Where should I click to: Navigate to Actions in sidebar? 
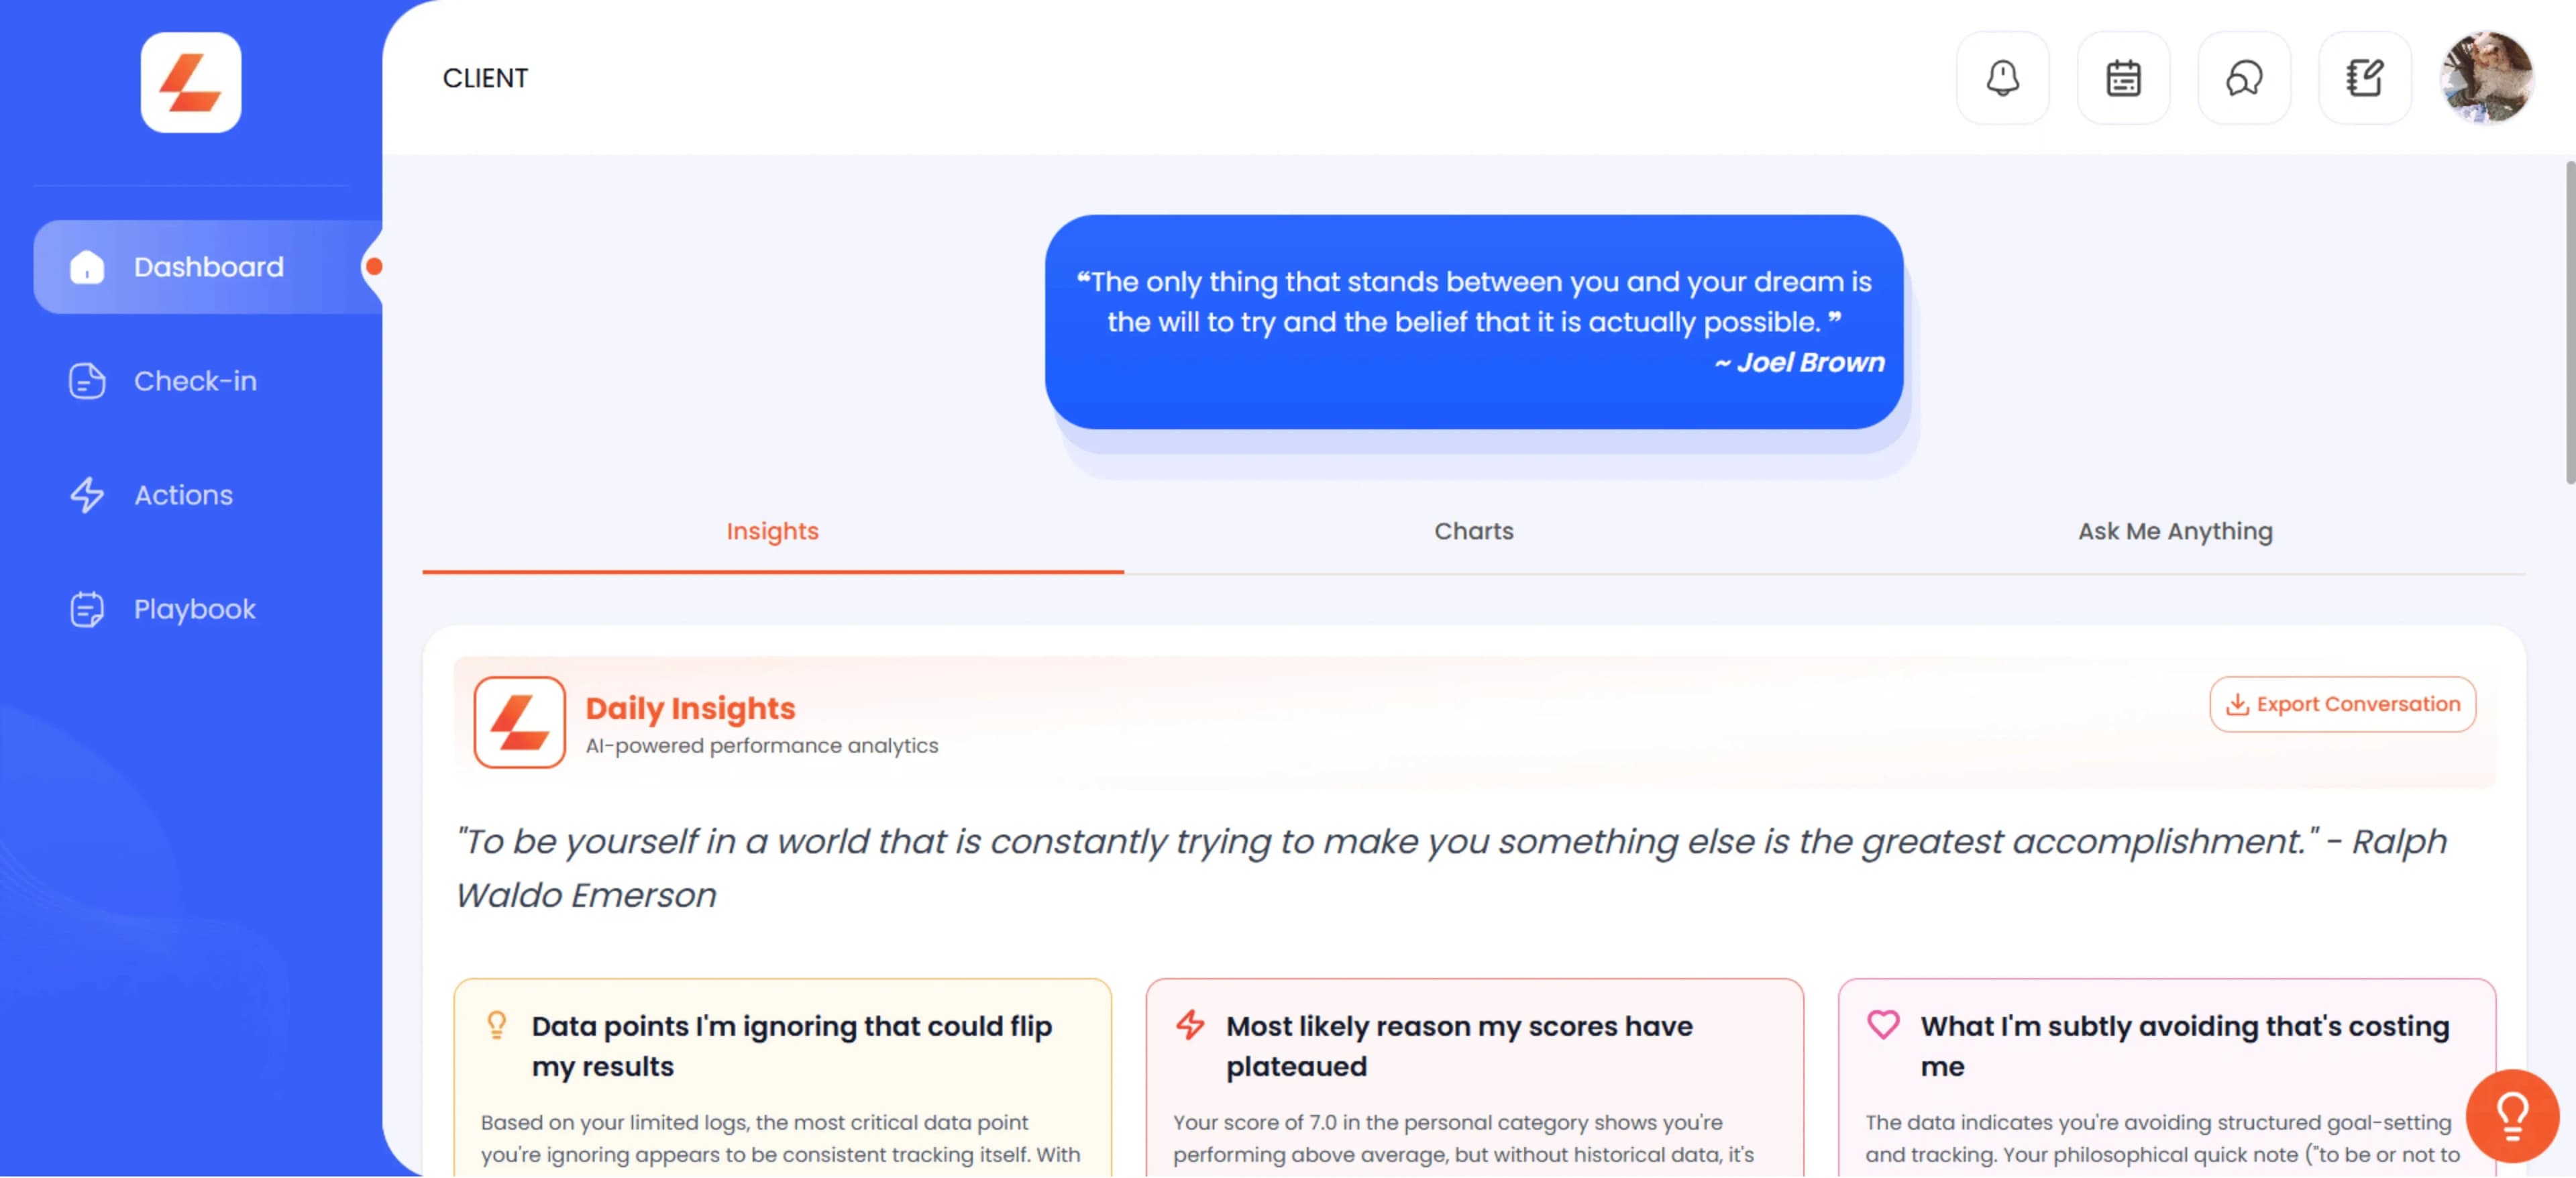(x=183, y=495)
